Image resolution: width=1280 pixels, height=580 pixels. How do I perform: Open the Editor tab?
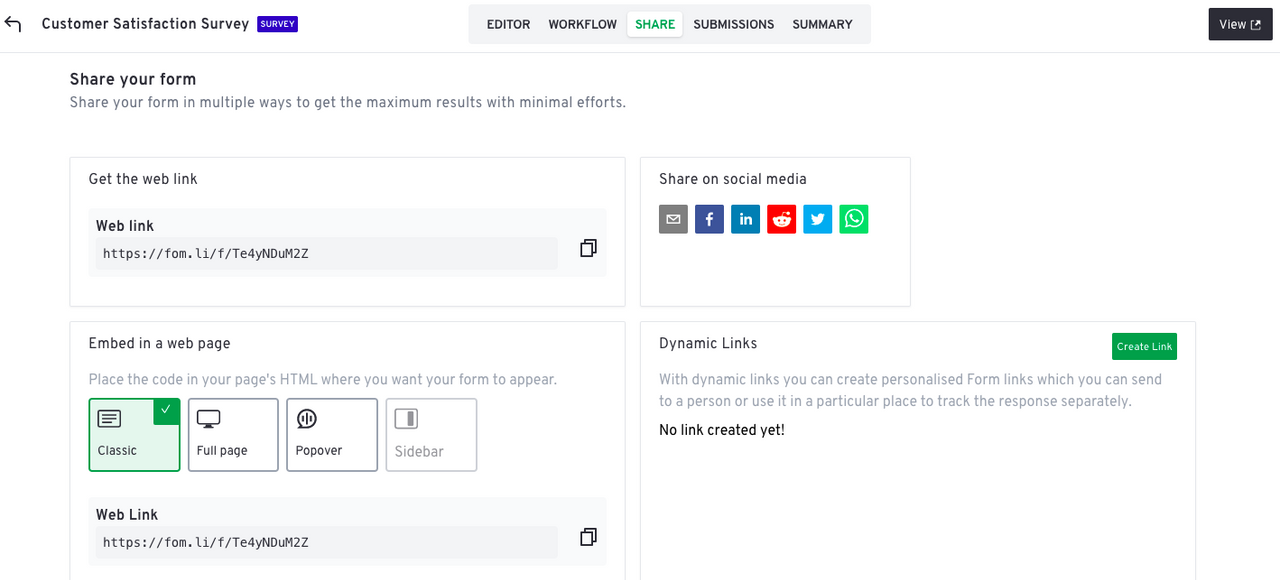point(508,24)
